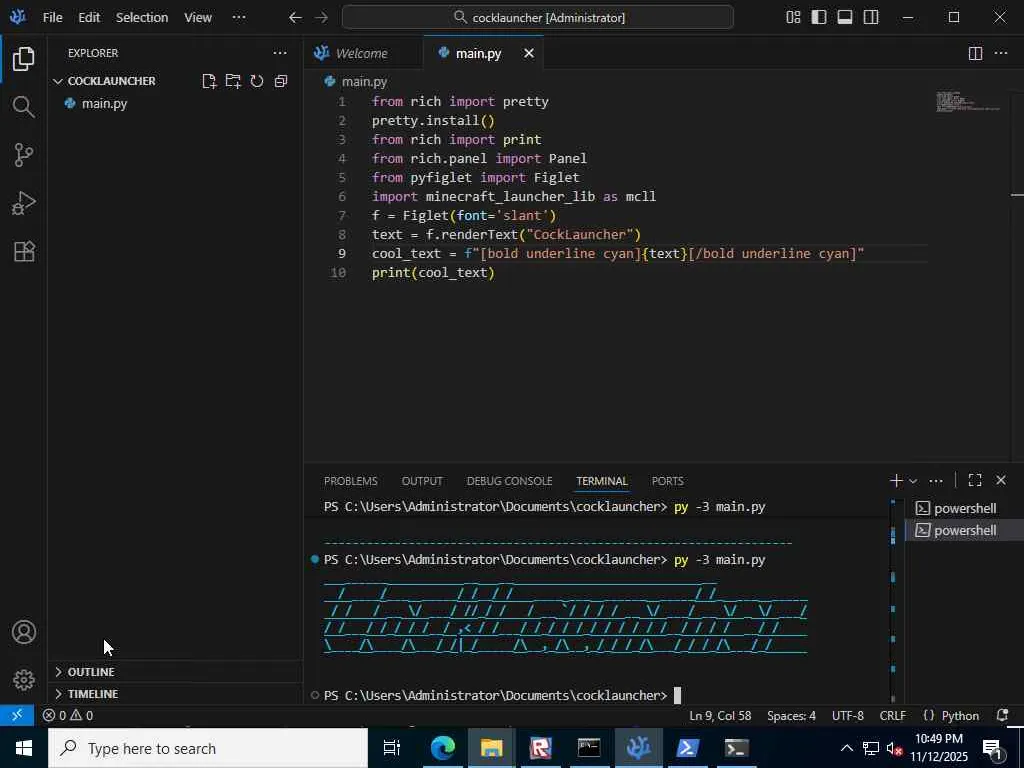
Task: Open File Explorer from taskbar
Action: coord(491,748)
